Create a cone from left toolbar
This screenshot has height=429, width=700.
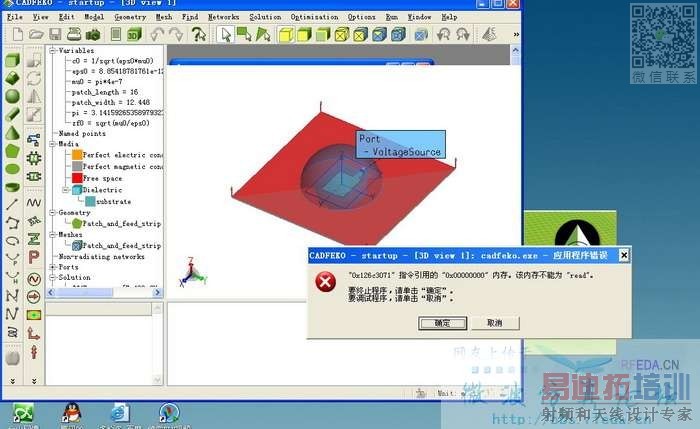12,133
